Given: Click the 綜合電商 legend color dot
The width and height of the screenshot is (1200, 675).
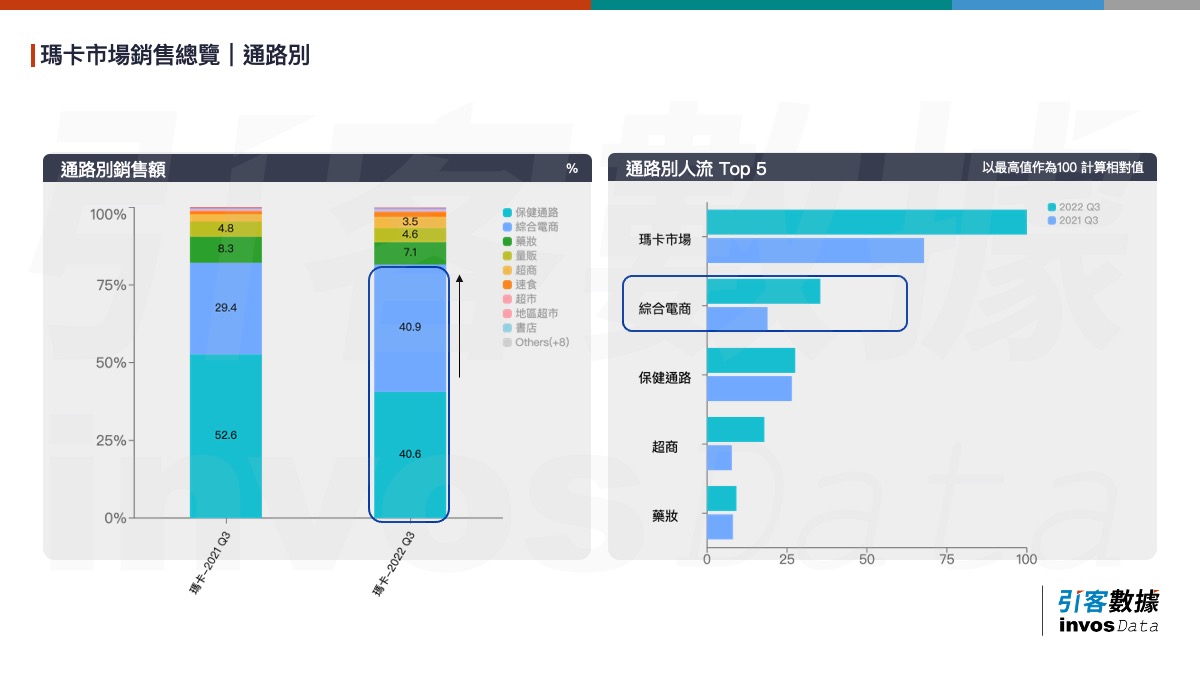Looking at the screenshot, I should tap(507, 227).
